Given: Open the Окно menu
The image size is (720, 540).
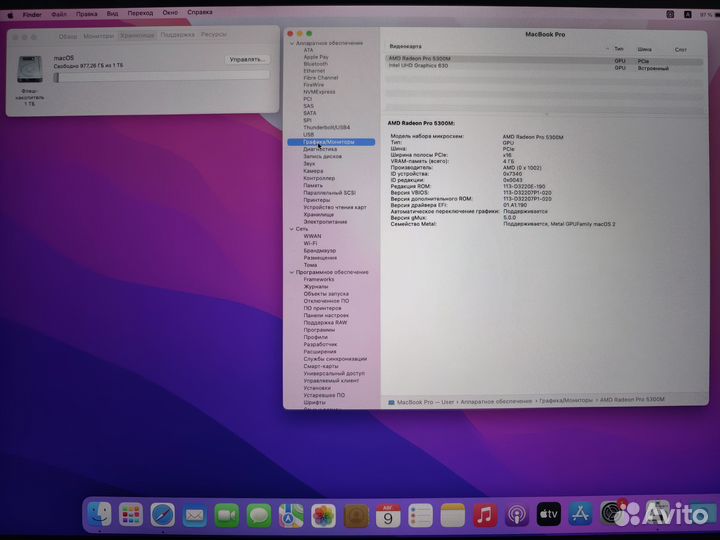Looking at the screenshot, I should [x=170, y=12].
